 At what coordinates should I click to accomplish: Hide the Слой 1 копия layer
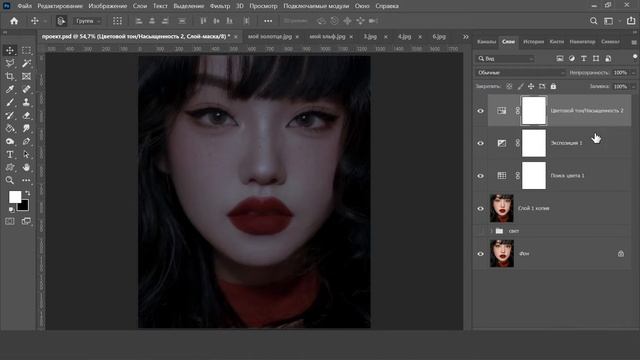click(x=480, y=209)
